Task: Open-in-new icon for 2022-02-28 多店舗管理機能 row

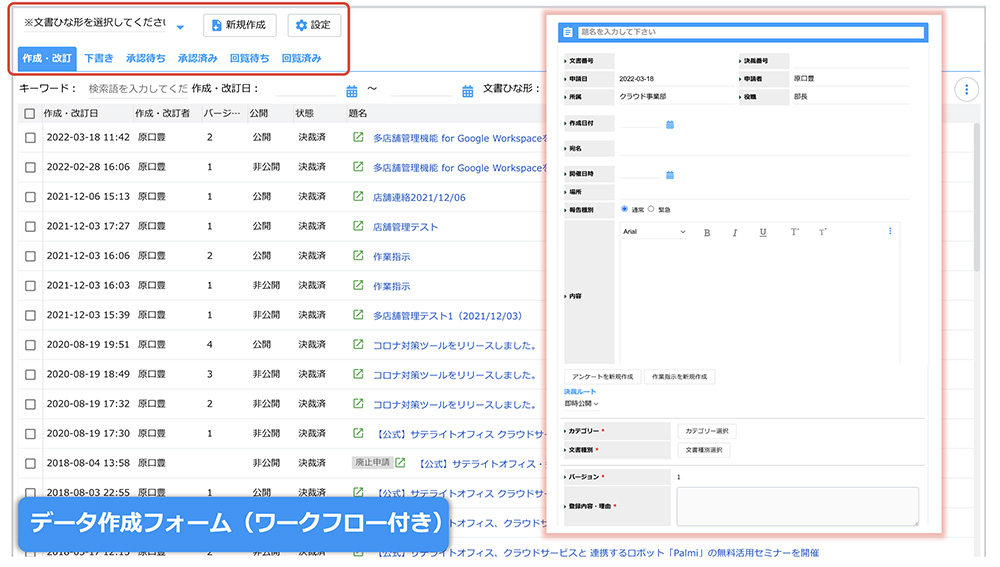Action: point(358,166)
